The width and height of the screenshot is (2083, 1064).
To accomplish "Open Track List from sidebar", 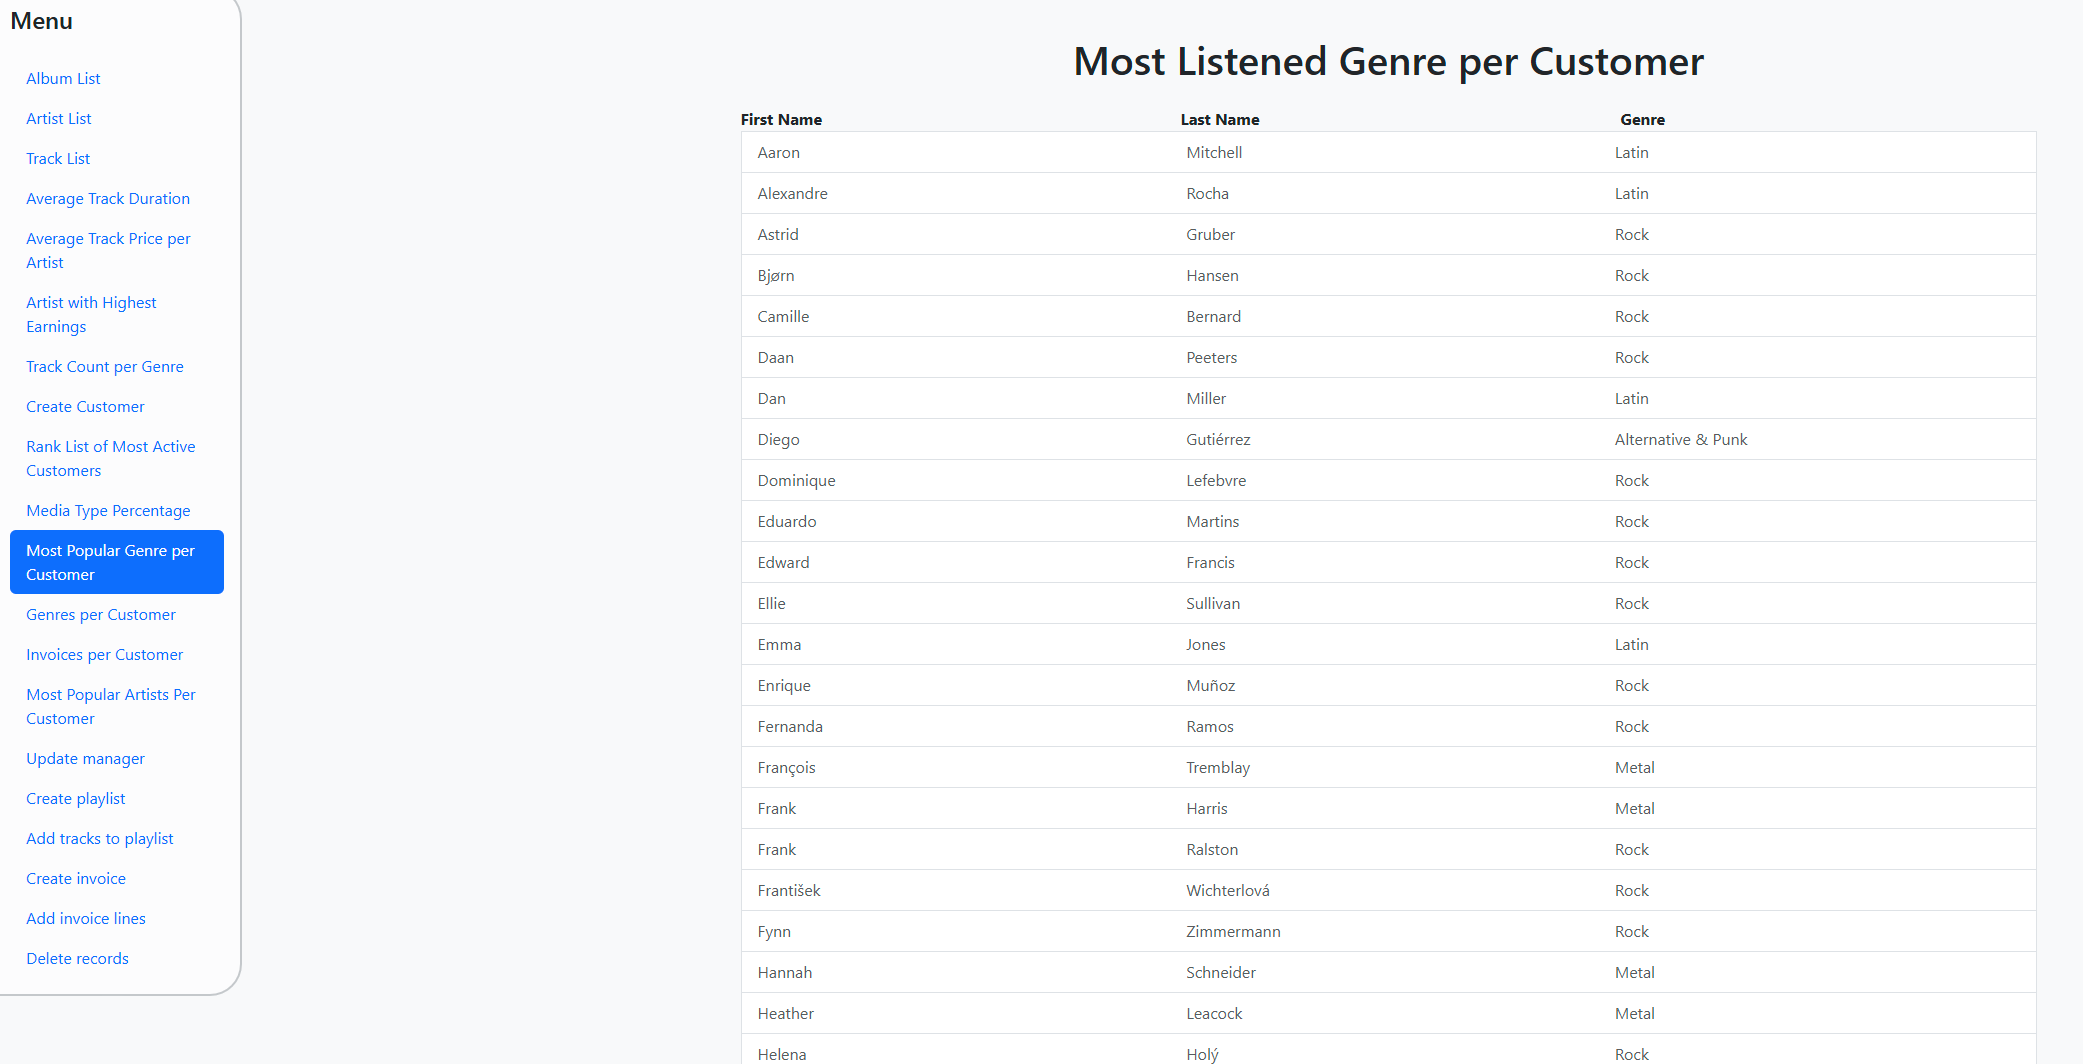I will click(x=58, y=158).
